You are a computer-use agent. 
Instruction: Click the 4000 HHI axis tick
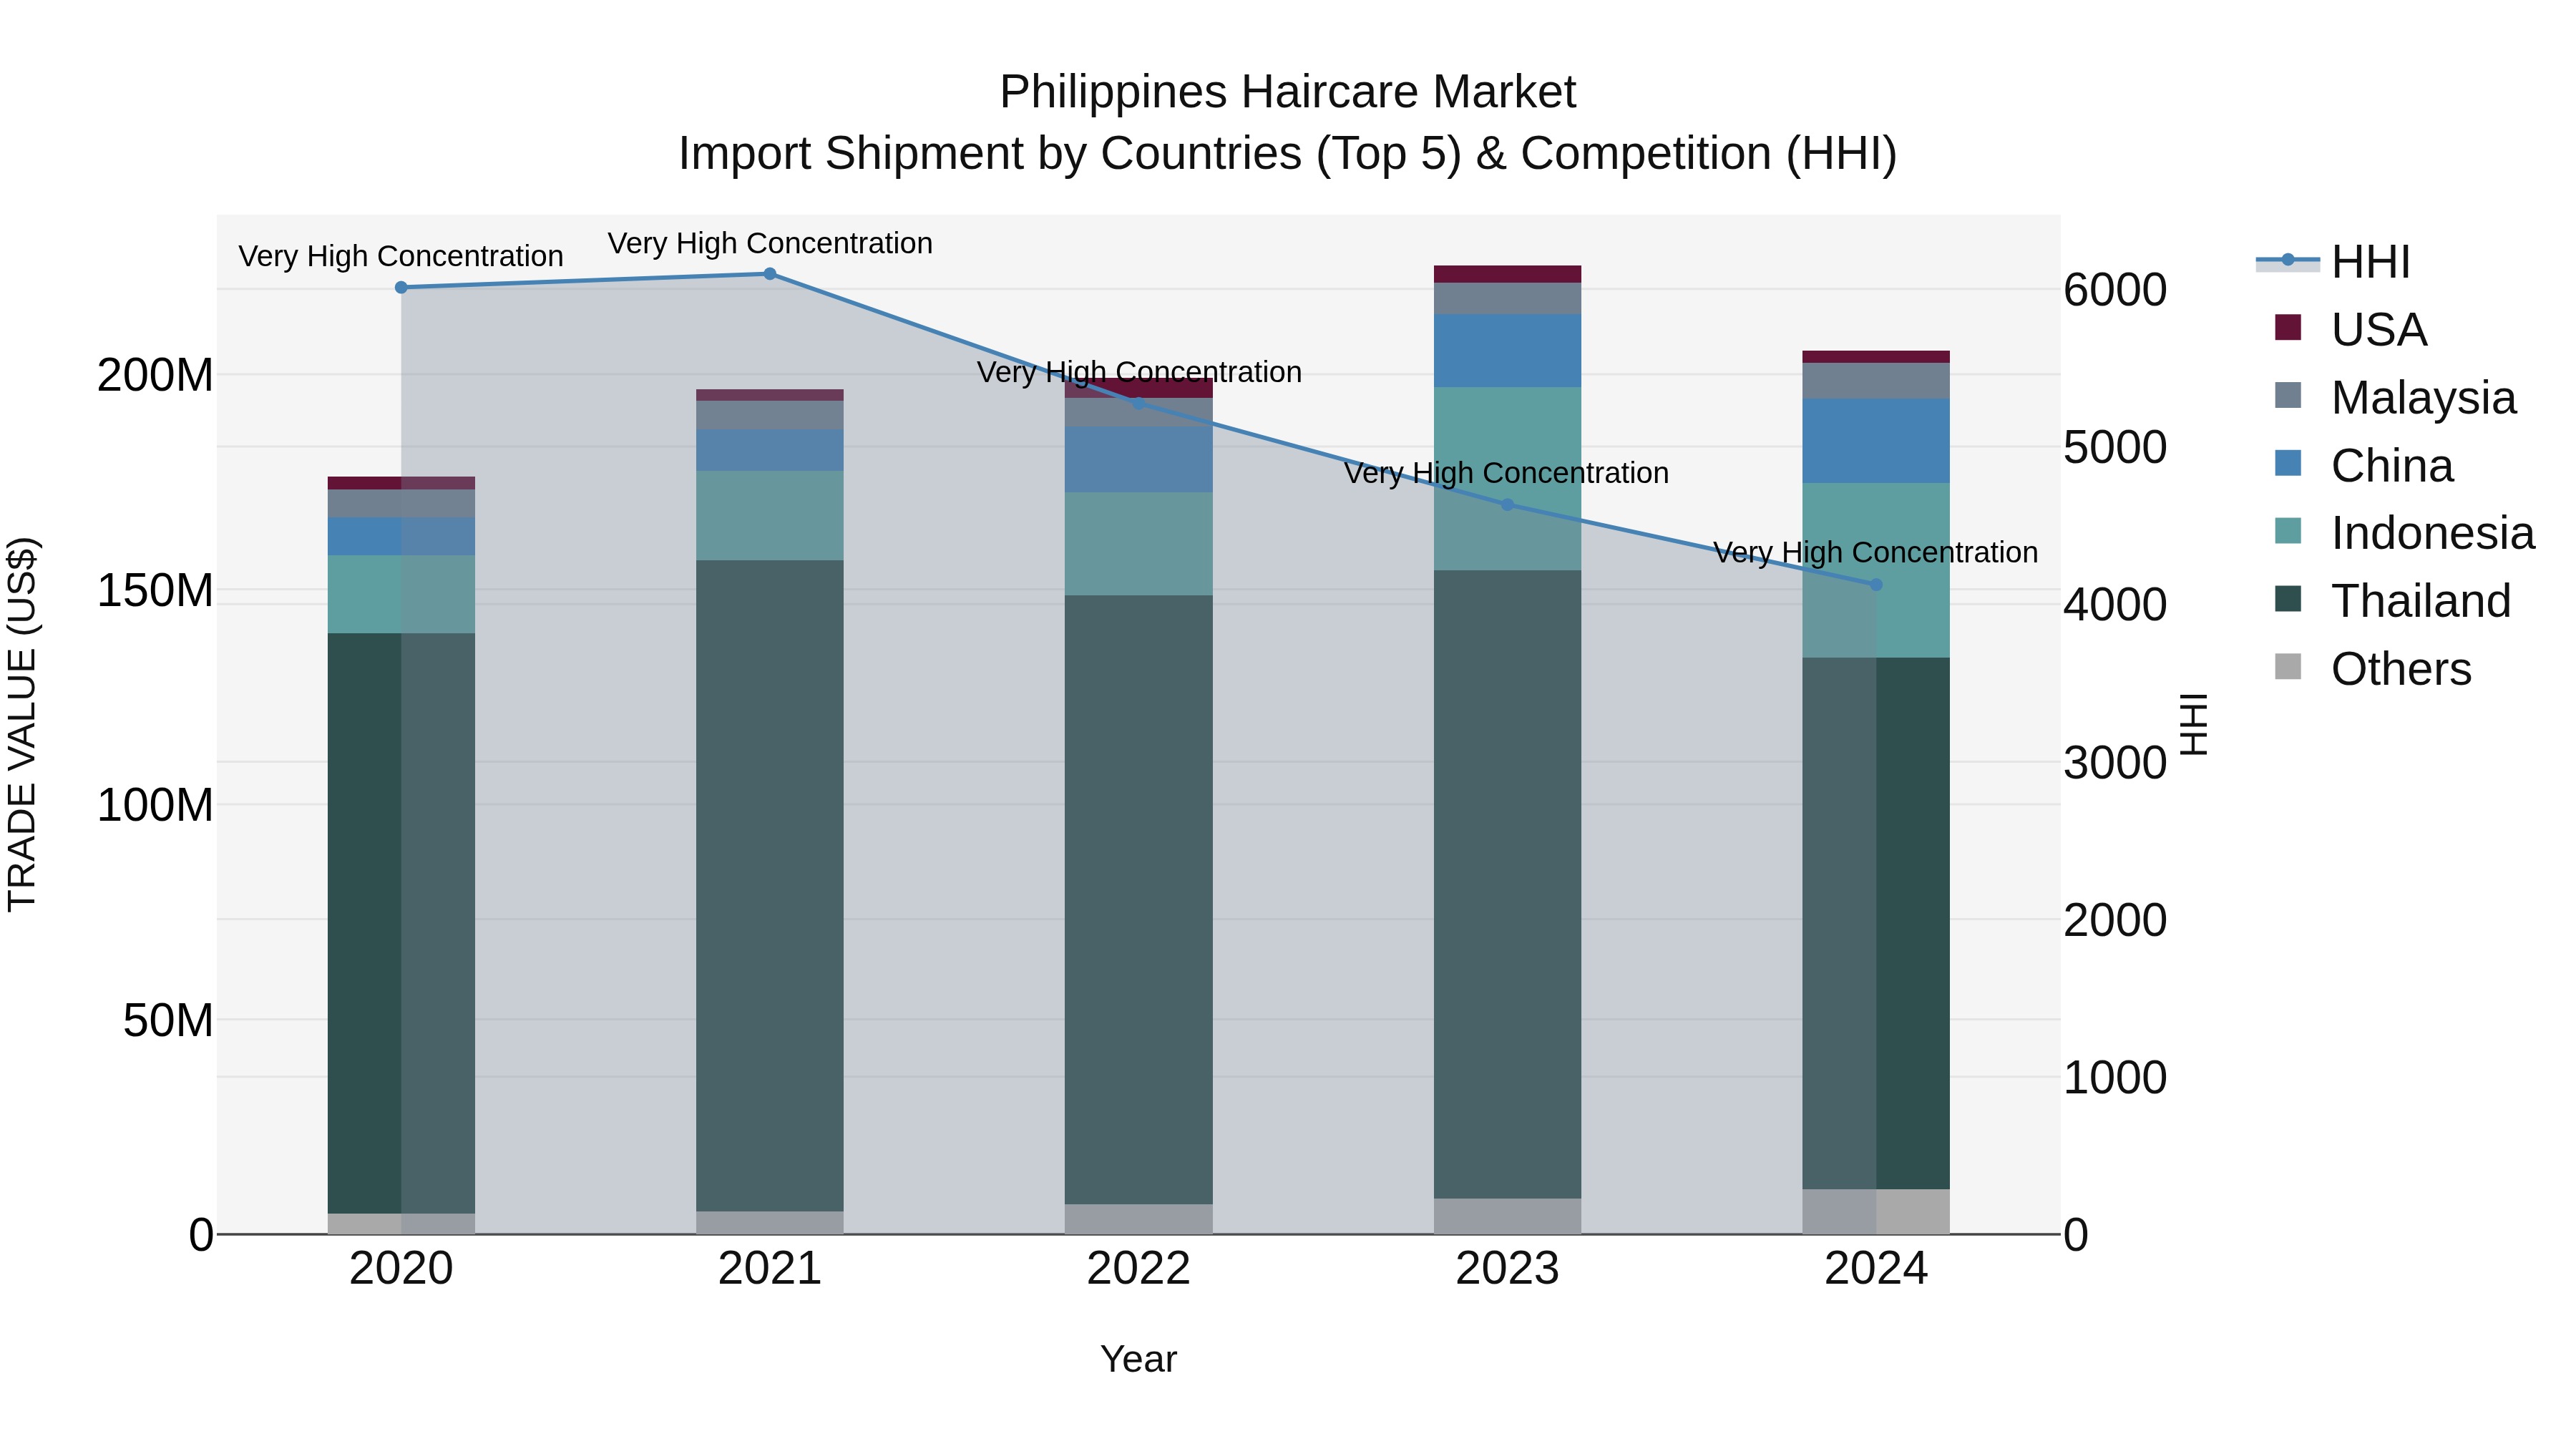2115,605
